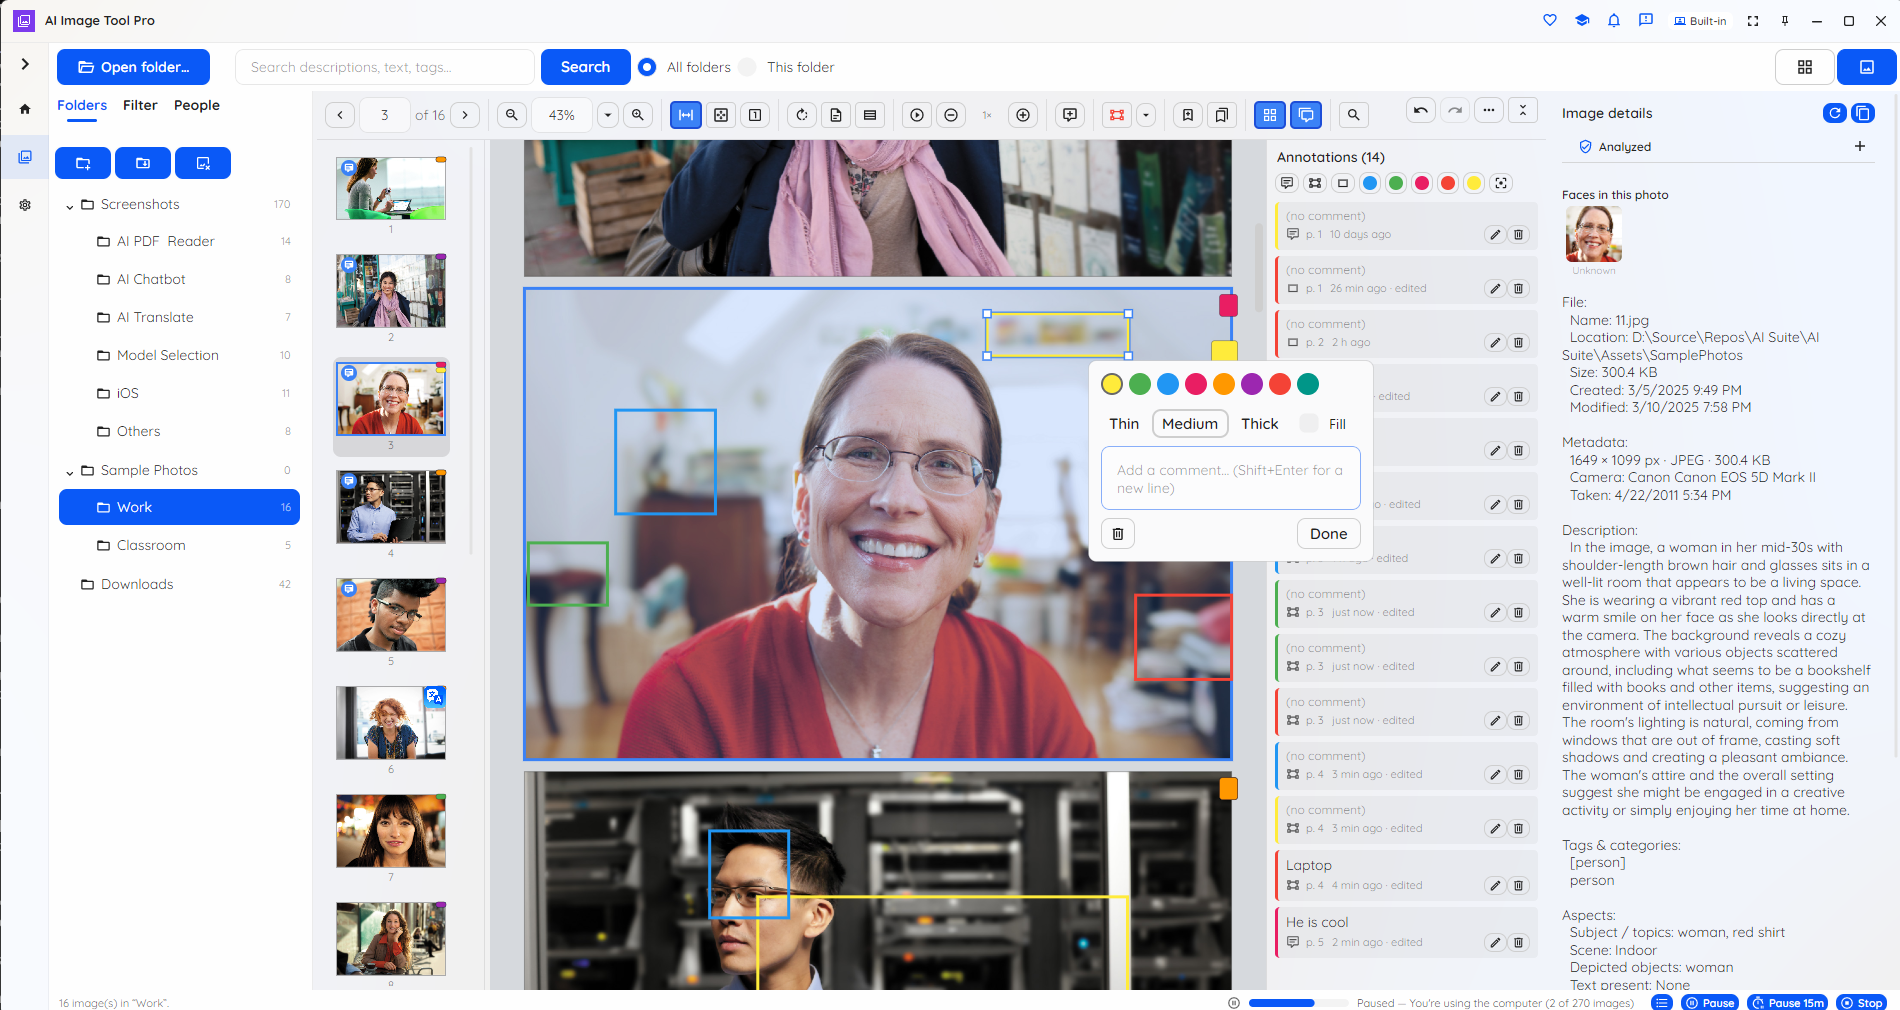Show all bookmarks
The height and width of the screenshot is (1010, 1900).
coord(1222,115)
